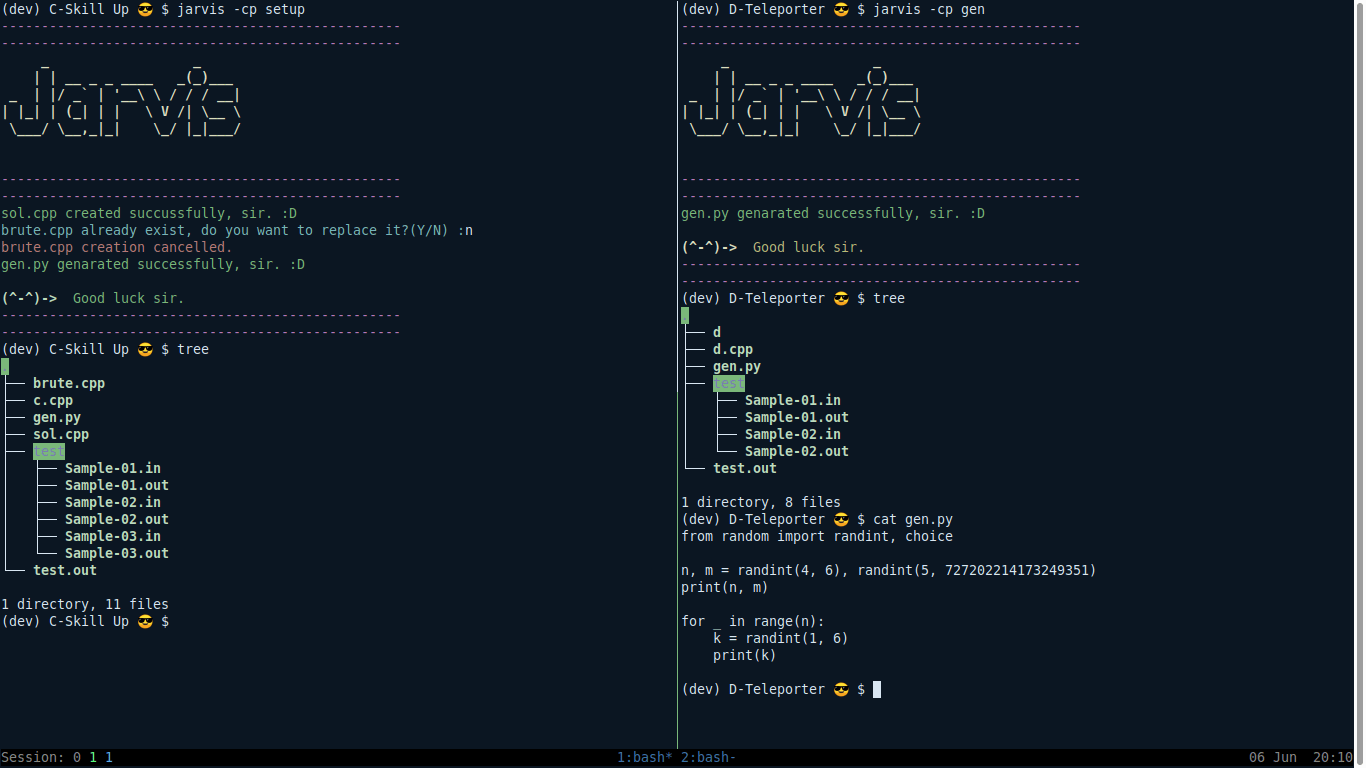Viewport: 1366px width, 768px height.
Task: Click the '06 Jun' date in status bar
Action: coord(1273,757)
